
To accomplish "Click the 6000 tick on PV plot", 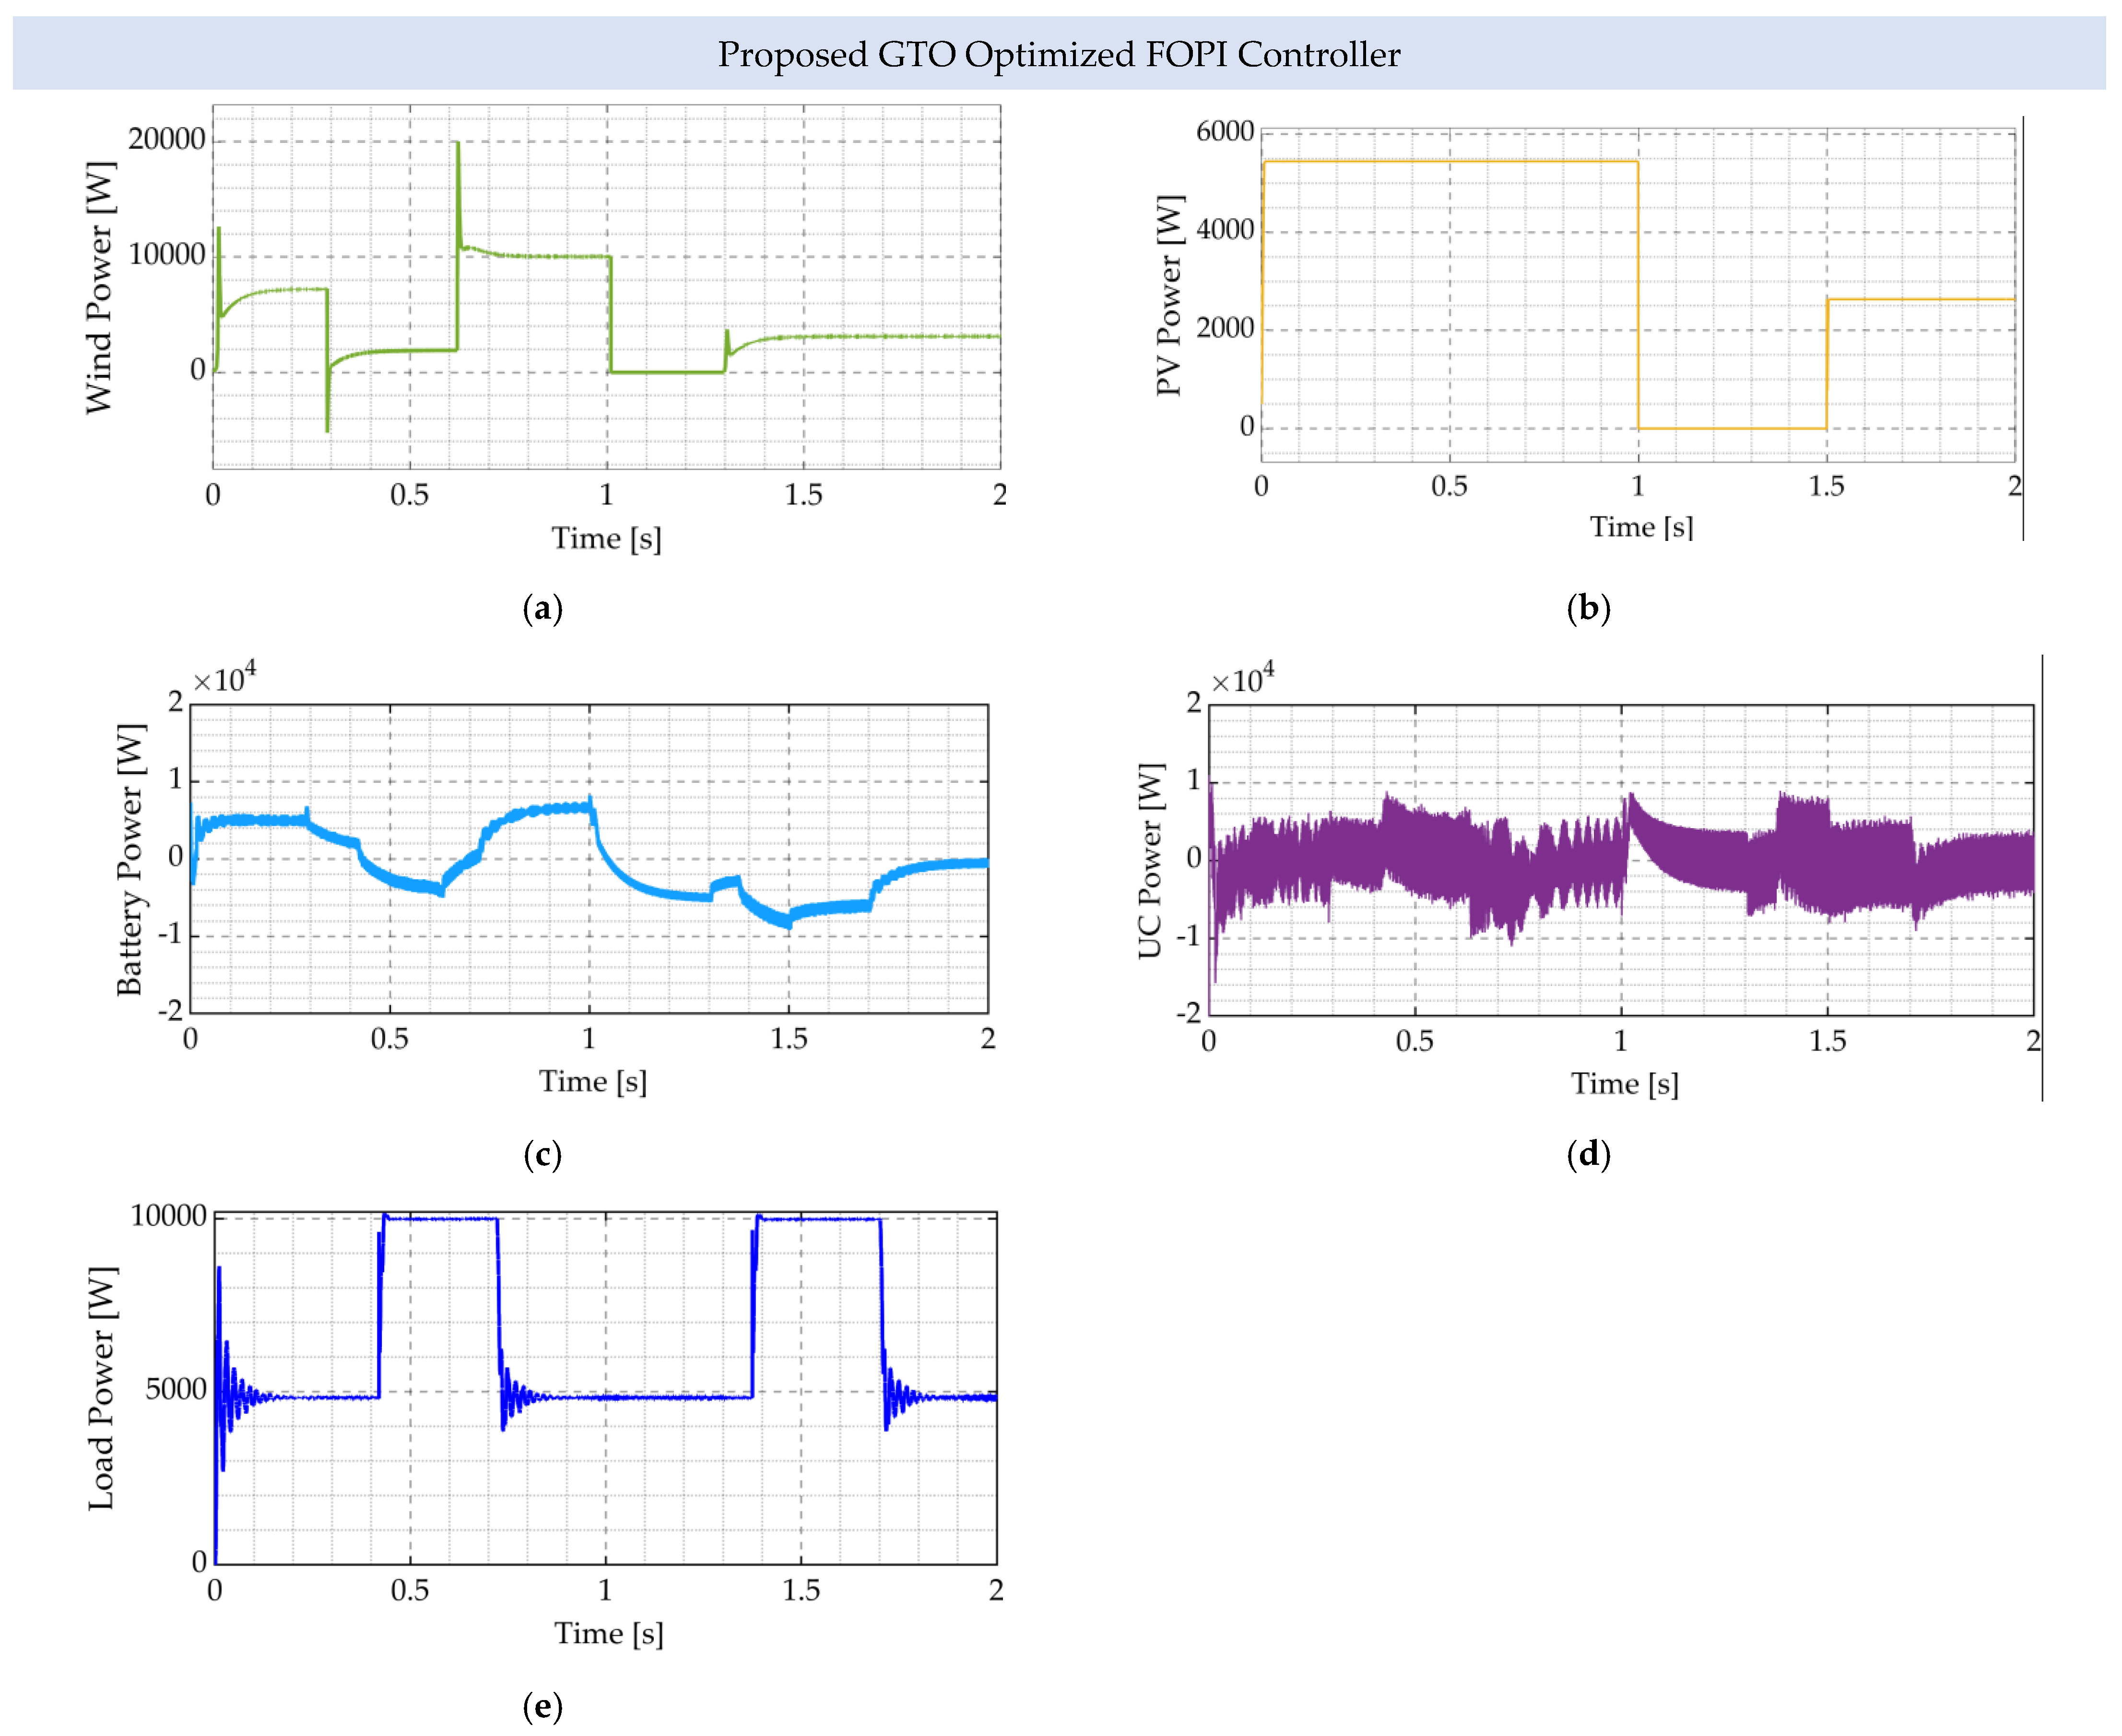I will (x=1224, y=131).
